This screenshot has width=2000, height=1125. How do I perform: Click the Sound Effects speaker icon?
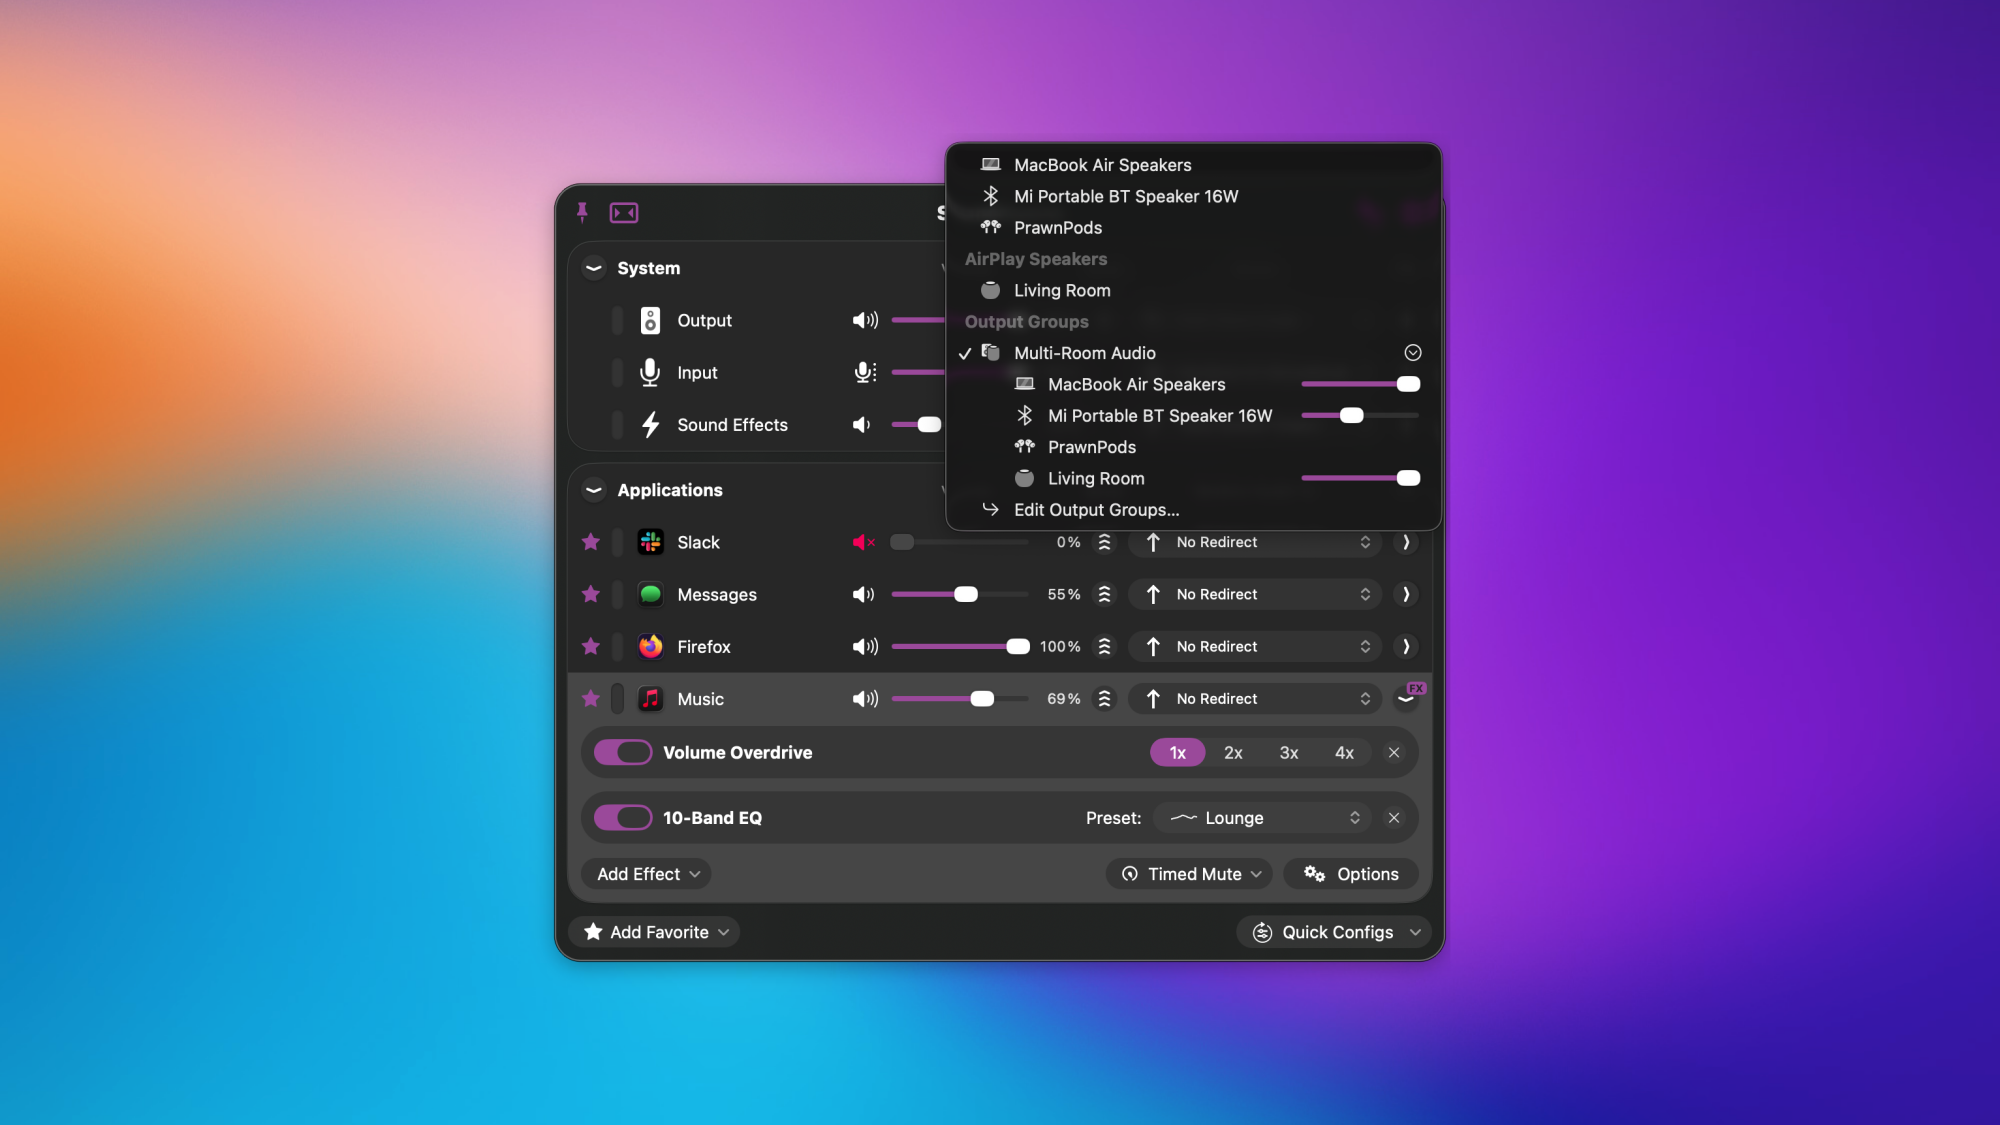862,425
